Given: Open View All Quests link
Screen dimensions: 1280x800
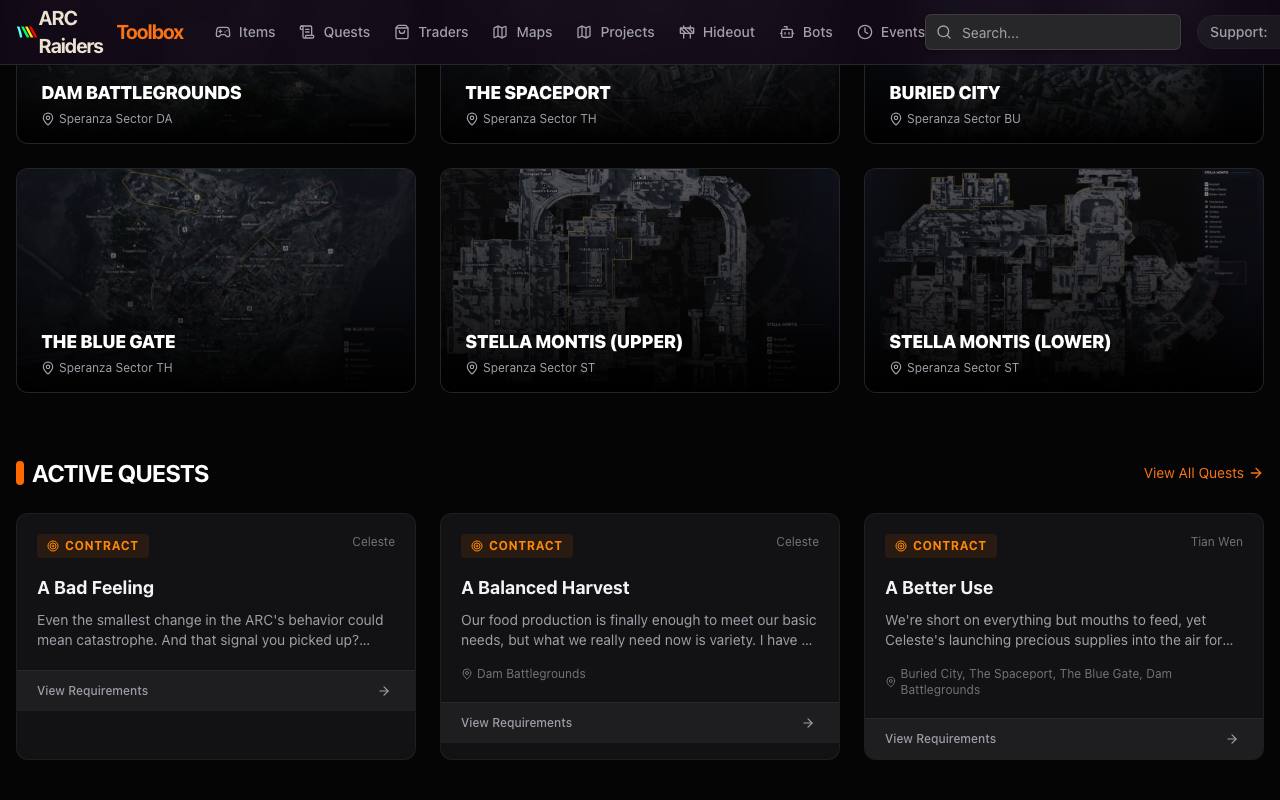Looking at the screenshot, I should (x=1203, y=473).
